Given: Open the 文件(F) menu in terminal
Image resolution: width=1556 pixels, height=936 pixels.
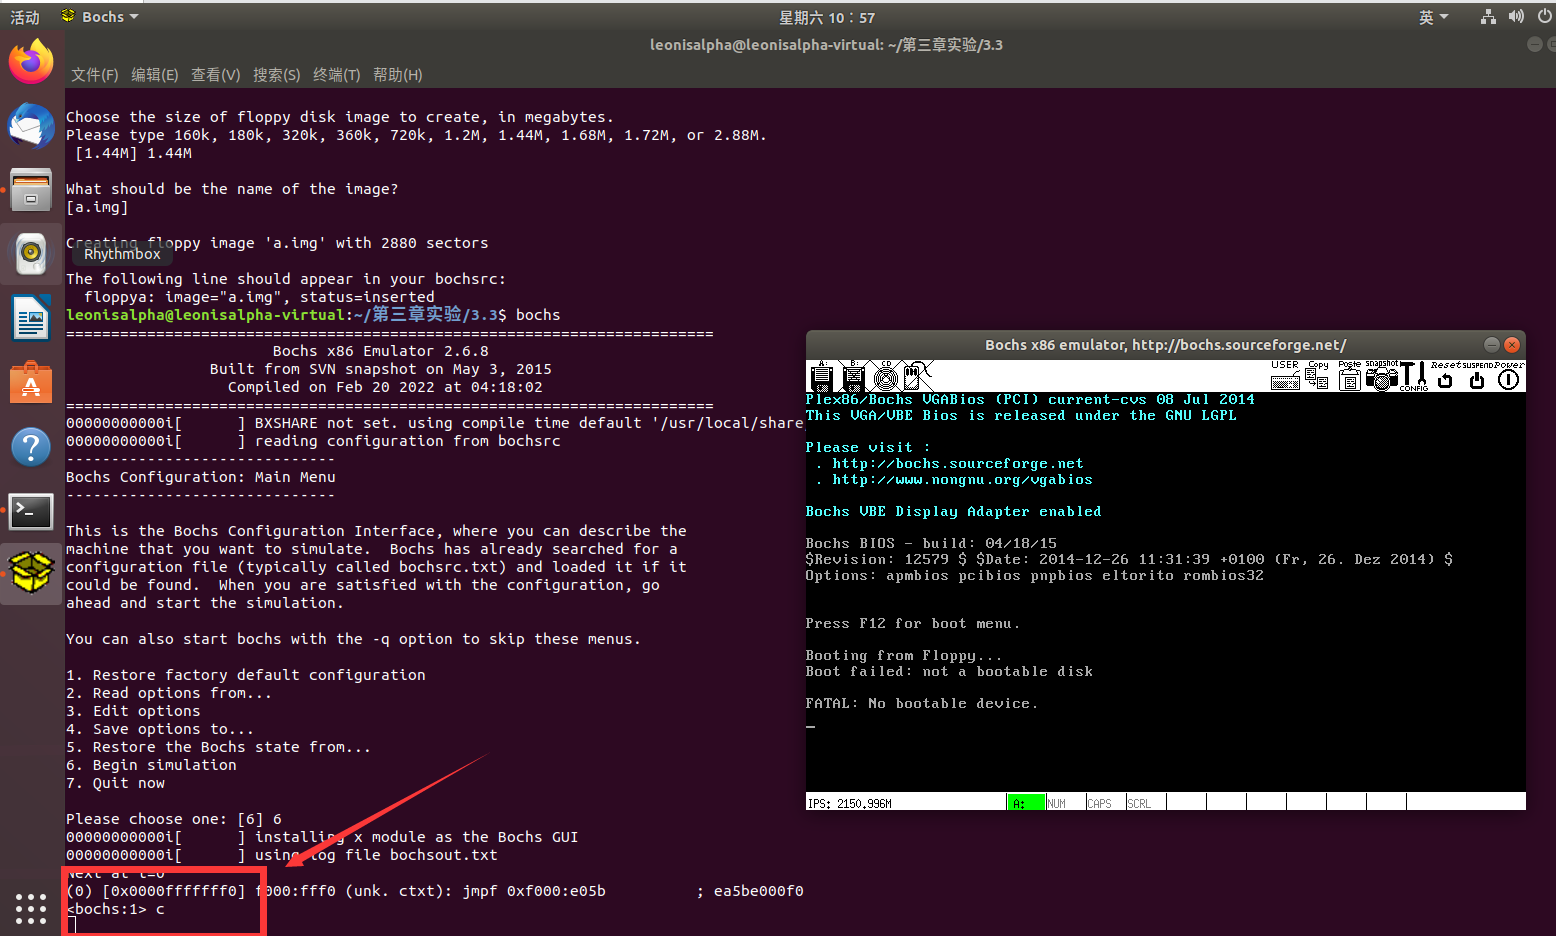Looking at the screenshot, I should [x=95, y=75].
